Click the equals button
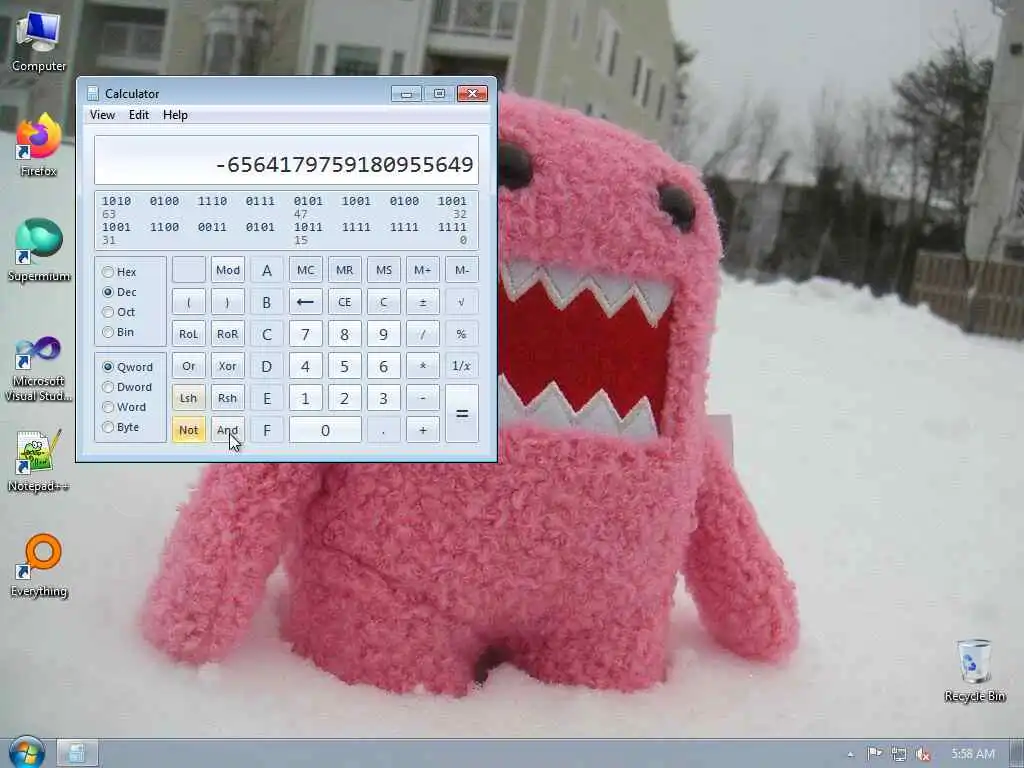Viewport: 1024px width, 768px height. (x=461, y=414)
